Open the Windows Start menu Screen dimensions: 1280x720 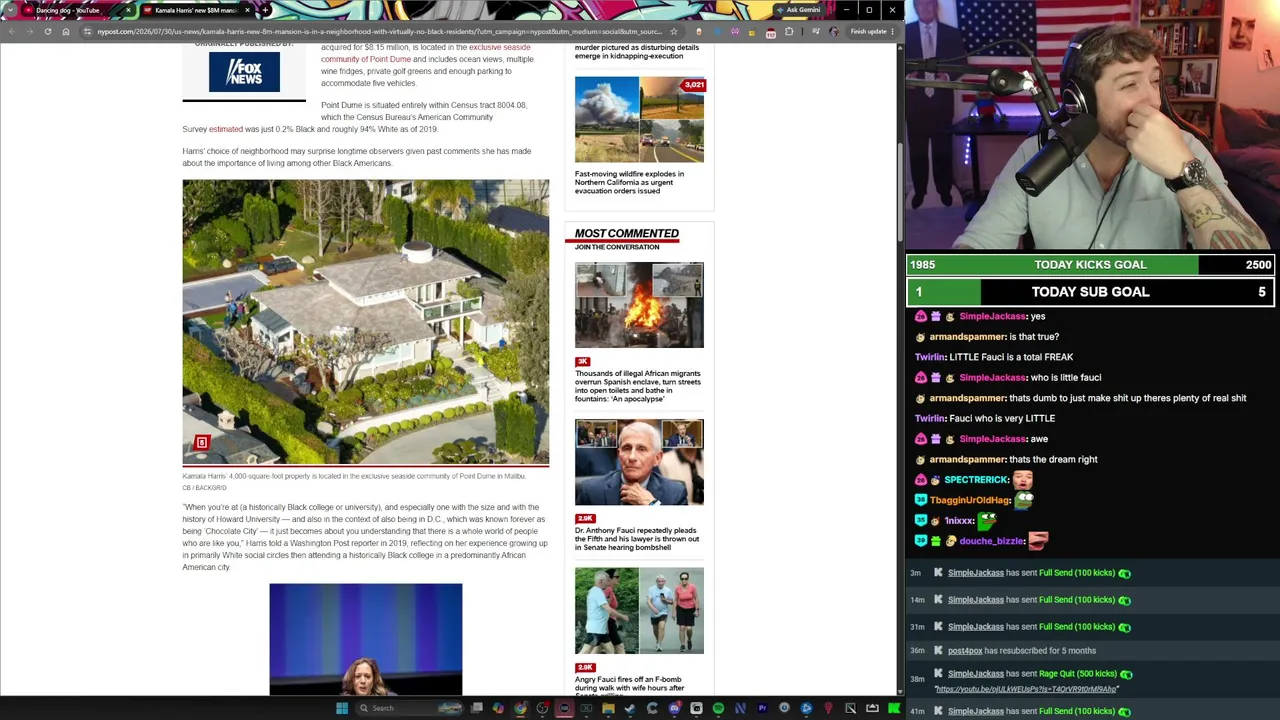click(x=342, y=708)
